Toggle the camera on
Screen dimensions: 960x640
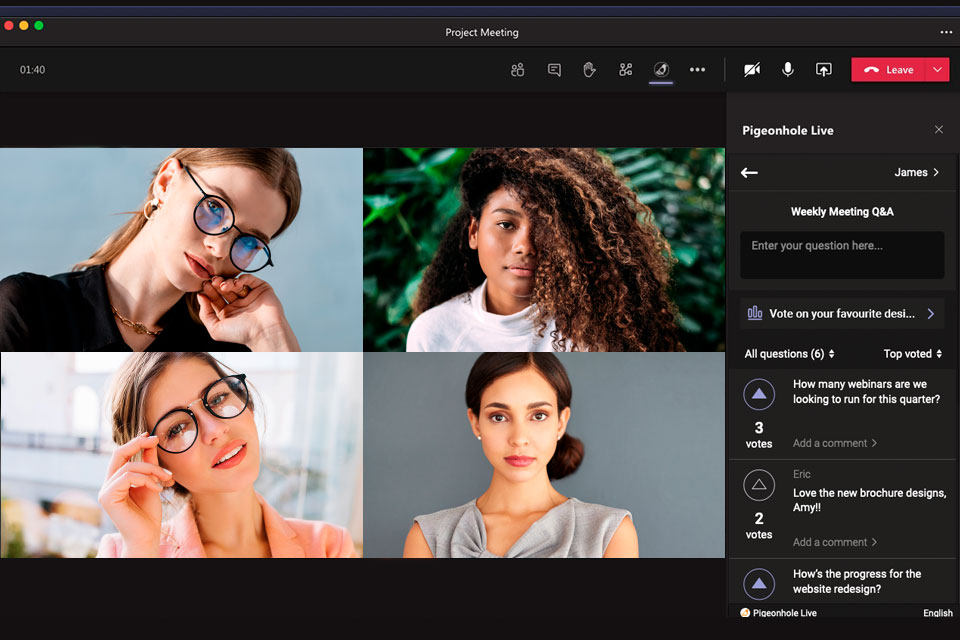[x=752, y=70]
